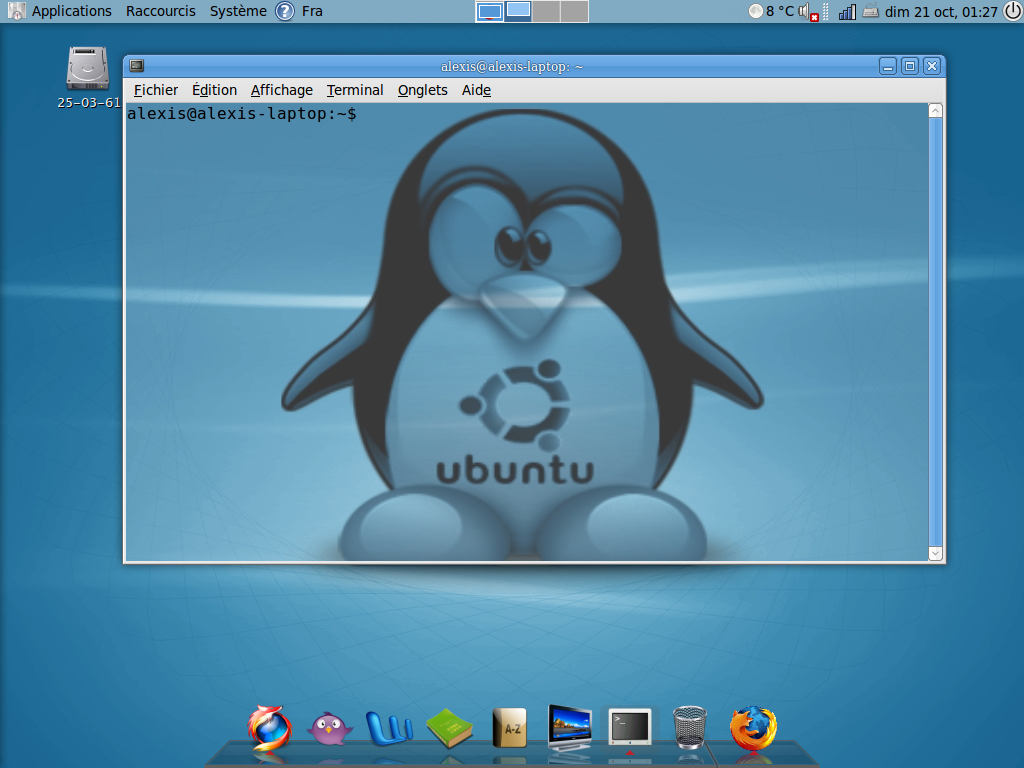Image resolution: width=1024 pixels, height=768 pixels.
Task: Open the Applications panel menu
Action: pyautogui.click(x=71, y=11)
